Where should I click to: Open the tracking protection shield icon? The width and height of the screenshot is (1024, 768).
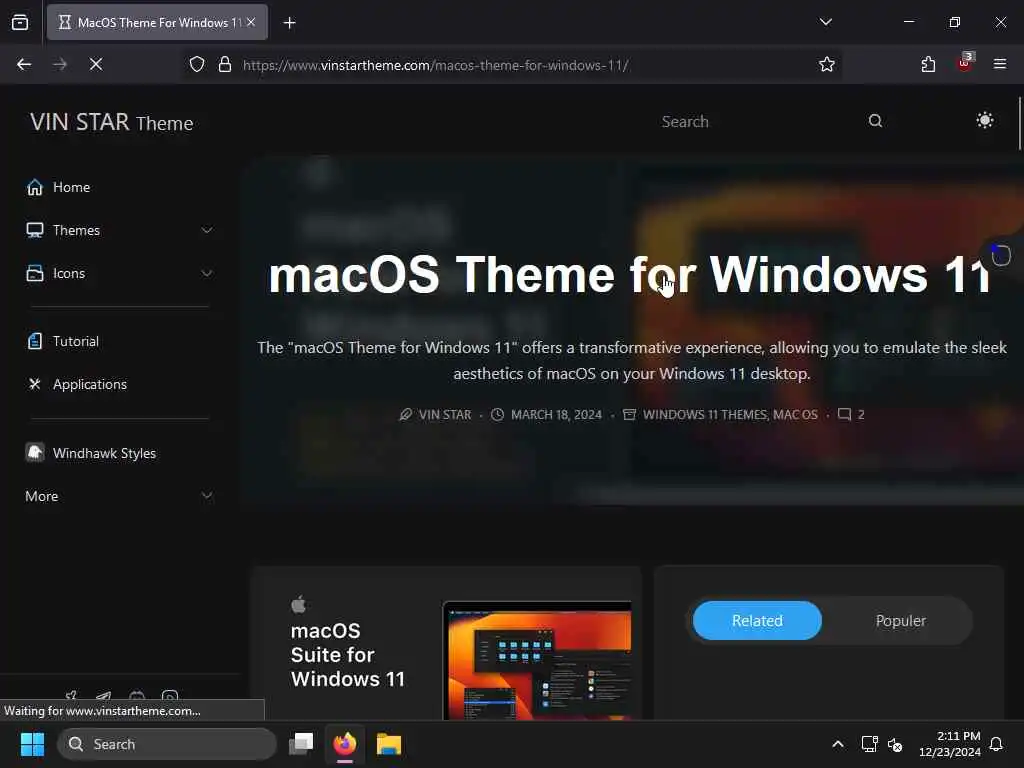197,65
